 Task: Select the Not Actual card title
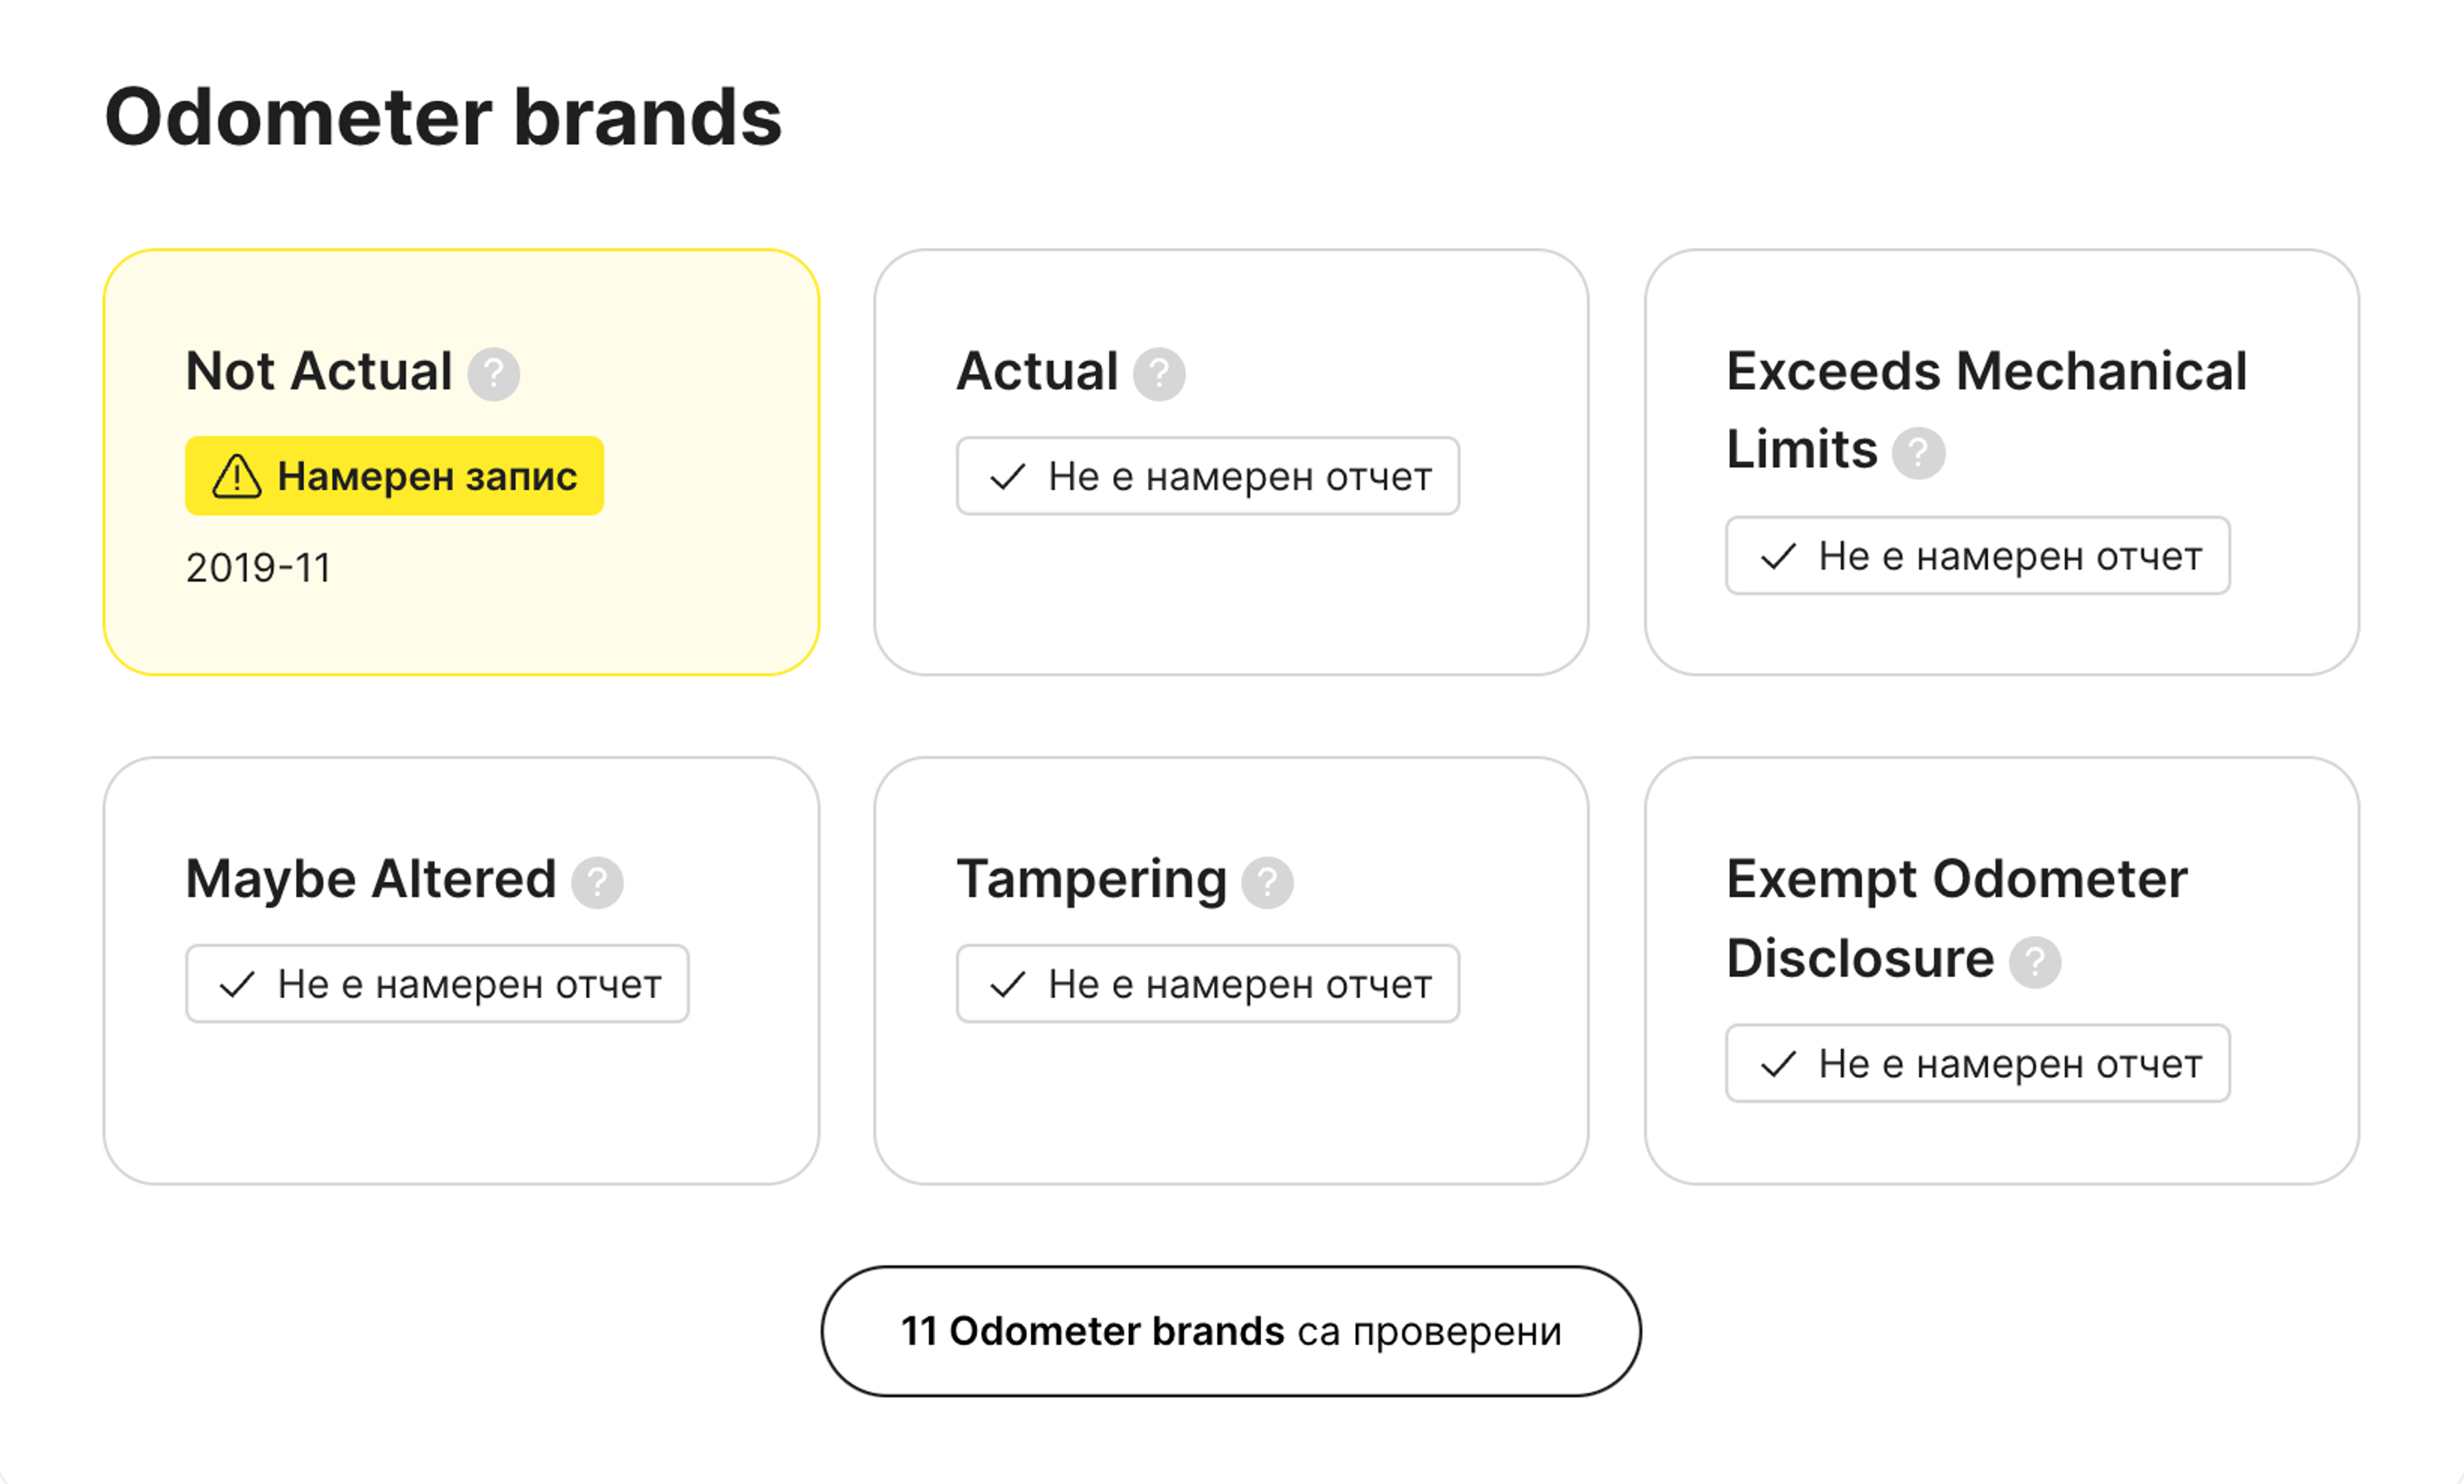click(319, 372)
